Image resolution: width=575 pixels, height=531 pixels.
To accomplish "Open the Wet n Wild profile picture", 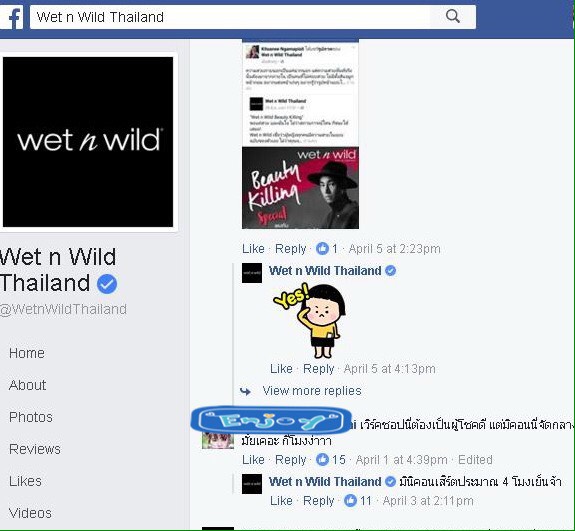I will (88, 142).
